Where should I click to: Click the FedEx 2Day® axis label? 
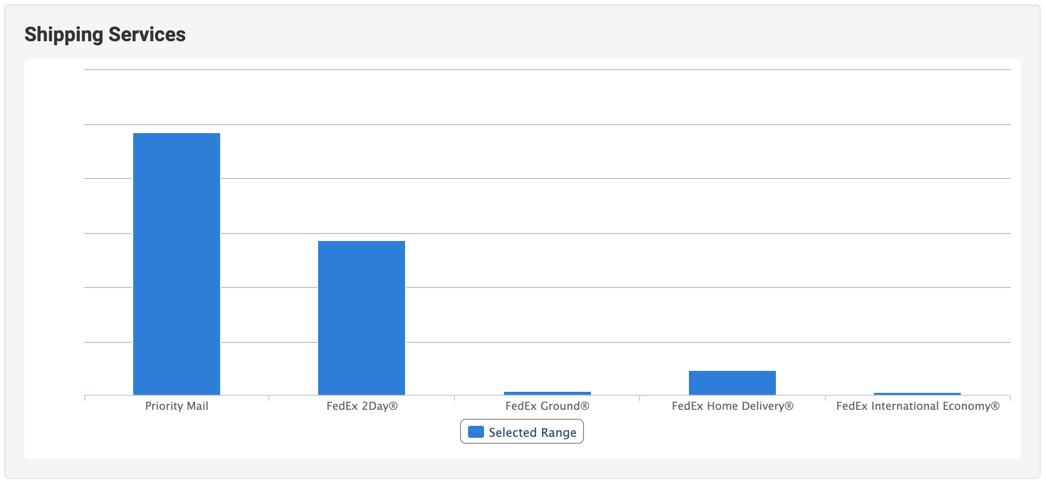coord(362,406)
